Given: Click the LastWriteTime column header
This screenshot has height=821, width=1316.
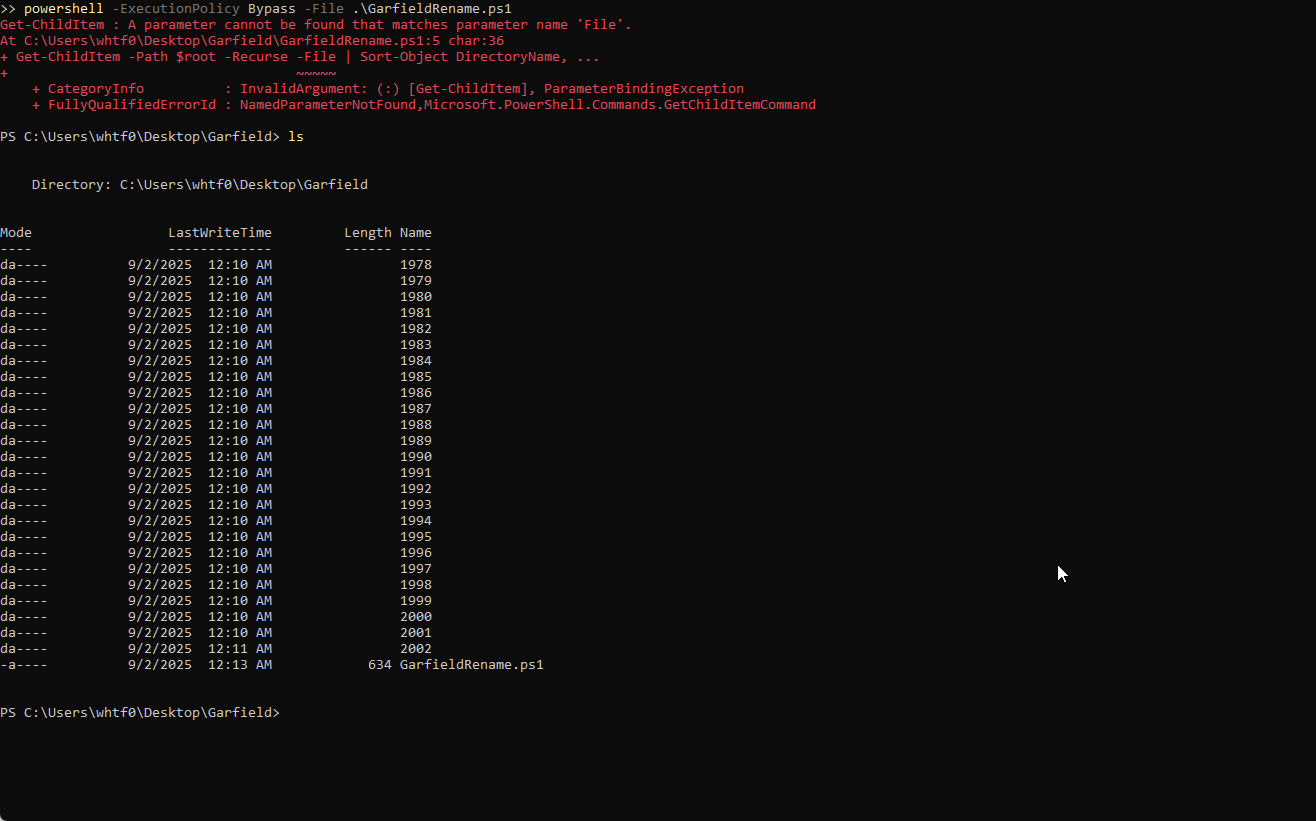Looking at the screenshot, I should [219, 233].
